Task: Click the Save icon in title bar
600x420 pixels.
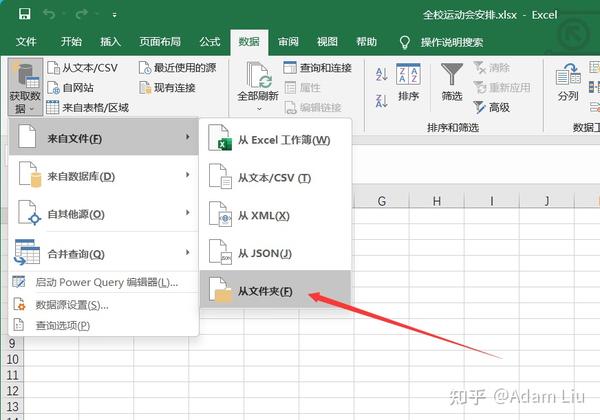Action: (24, 14)
